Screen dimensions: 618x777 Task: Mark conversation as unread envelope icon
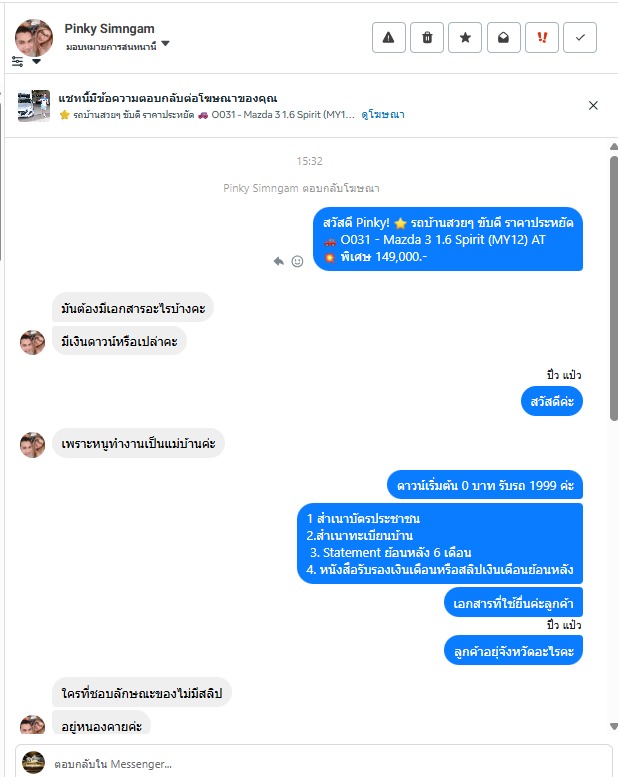tap(504, 37)
